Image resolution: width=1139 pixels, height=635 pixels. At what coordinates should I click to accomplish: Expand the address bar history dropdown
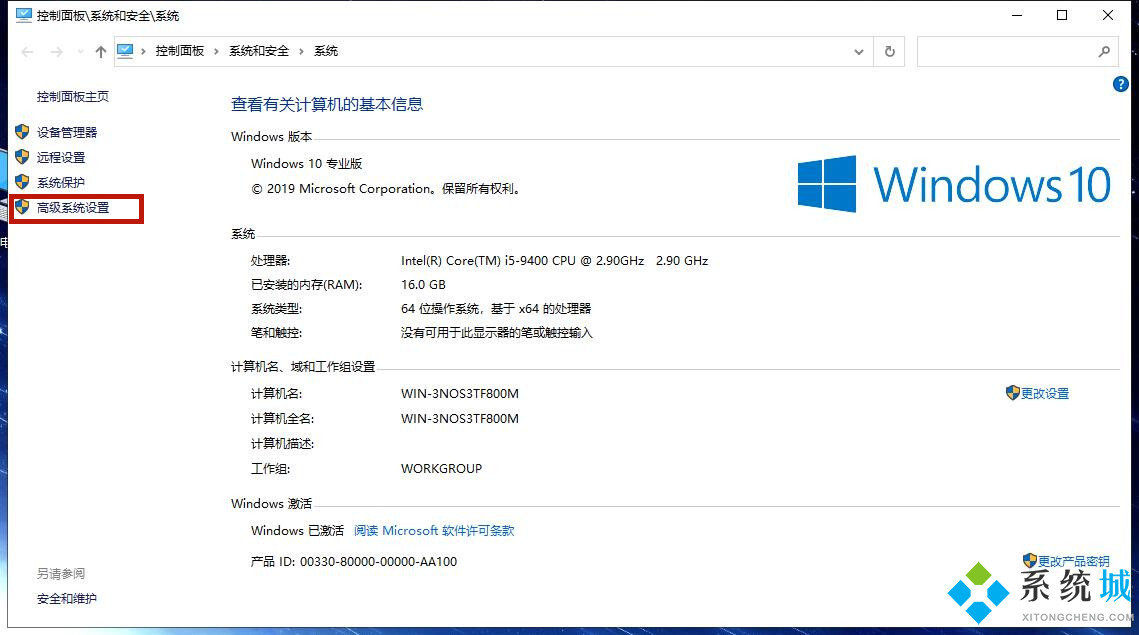click(859, 52)
